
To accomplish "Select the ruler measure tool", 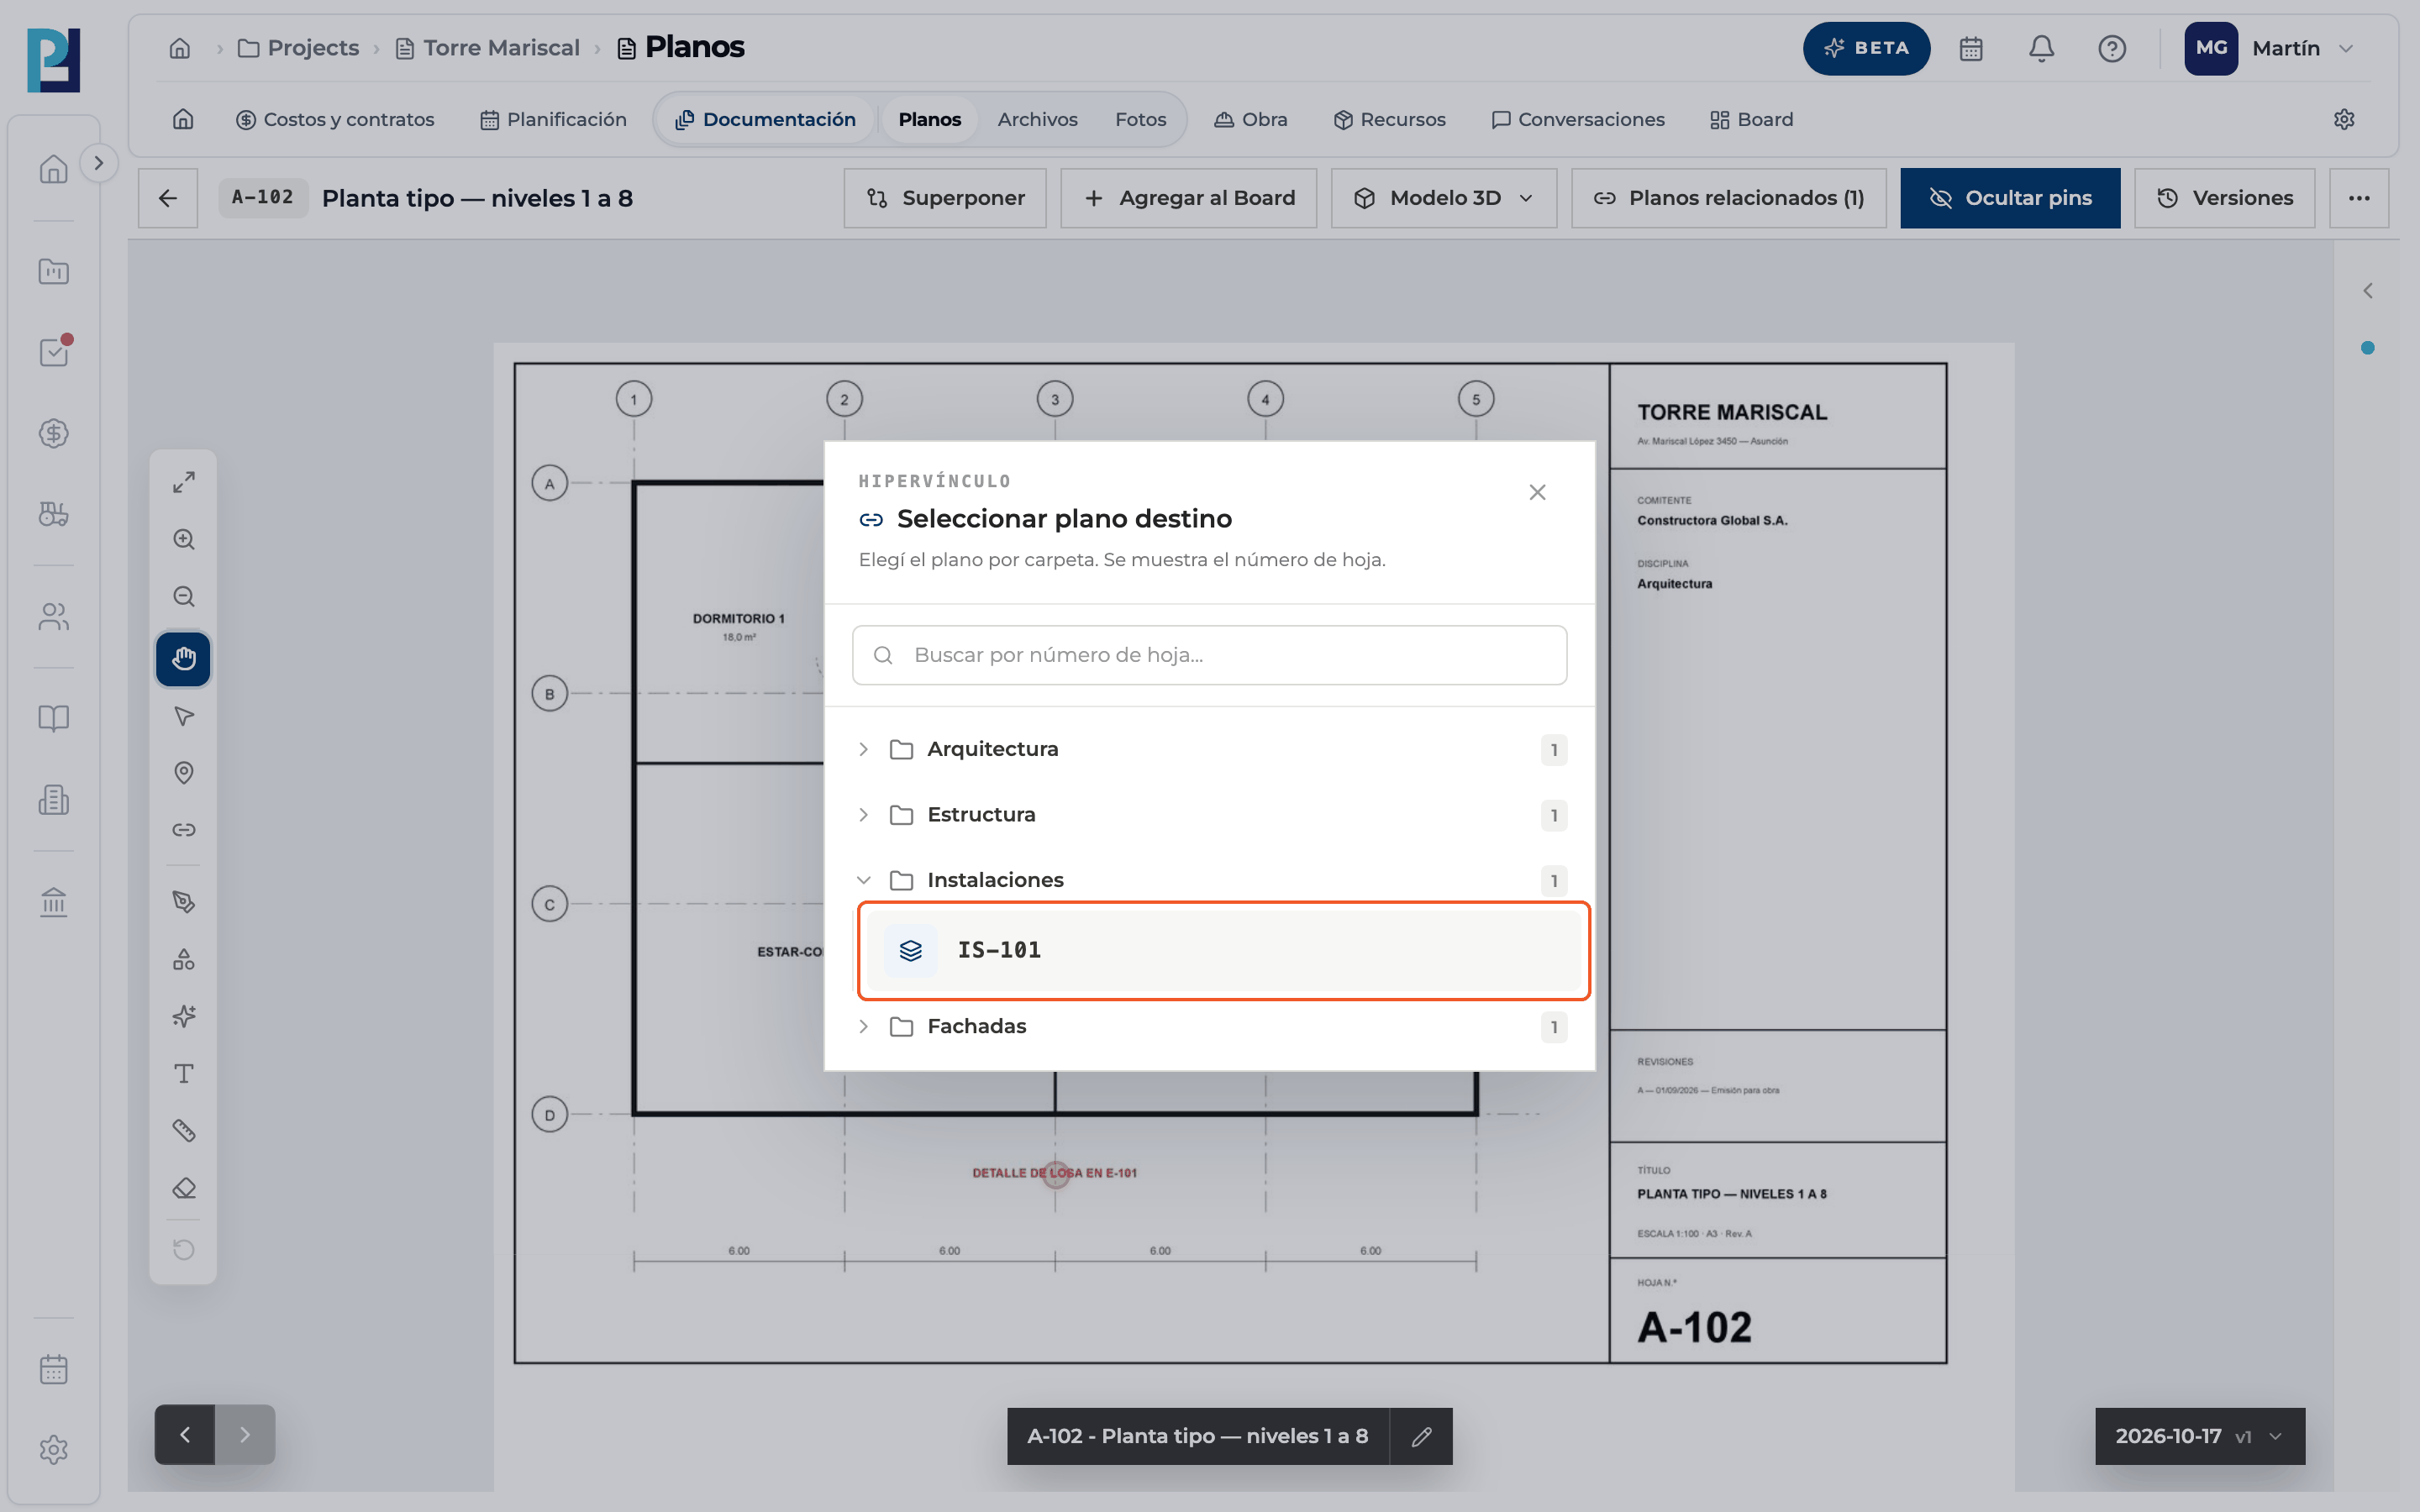I will pos(183,1130).
